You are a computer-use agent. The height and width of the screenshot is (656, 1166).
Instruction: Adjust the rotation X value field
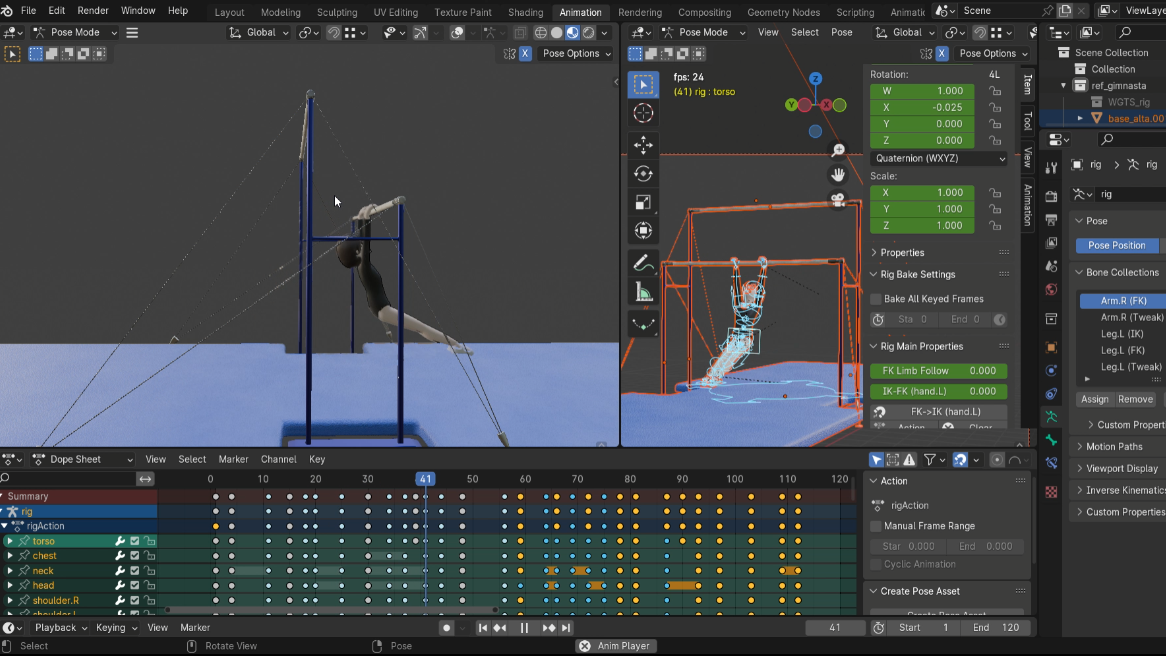click(922, 107)
